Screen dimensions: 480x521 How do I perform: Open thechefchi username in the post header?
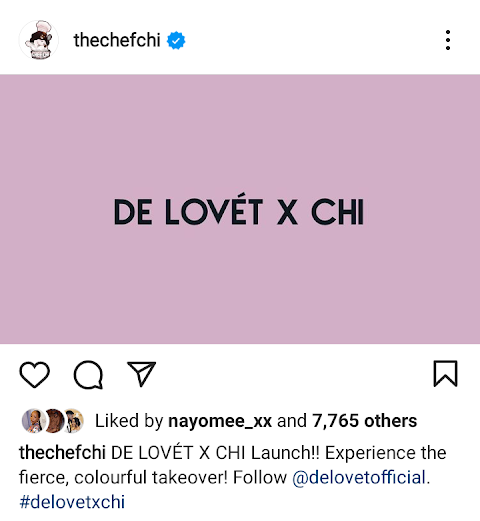[117, 40]
